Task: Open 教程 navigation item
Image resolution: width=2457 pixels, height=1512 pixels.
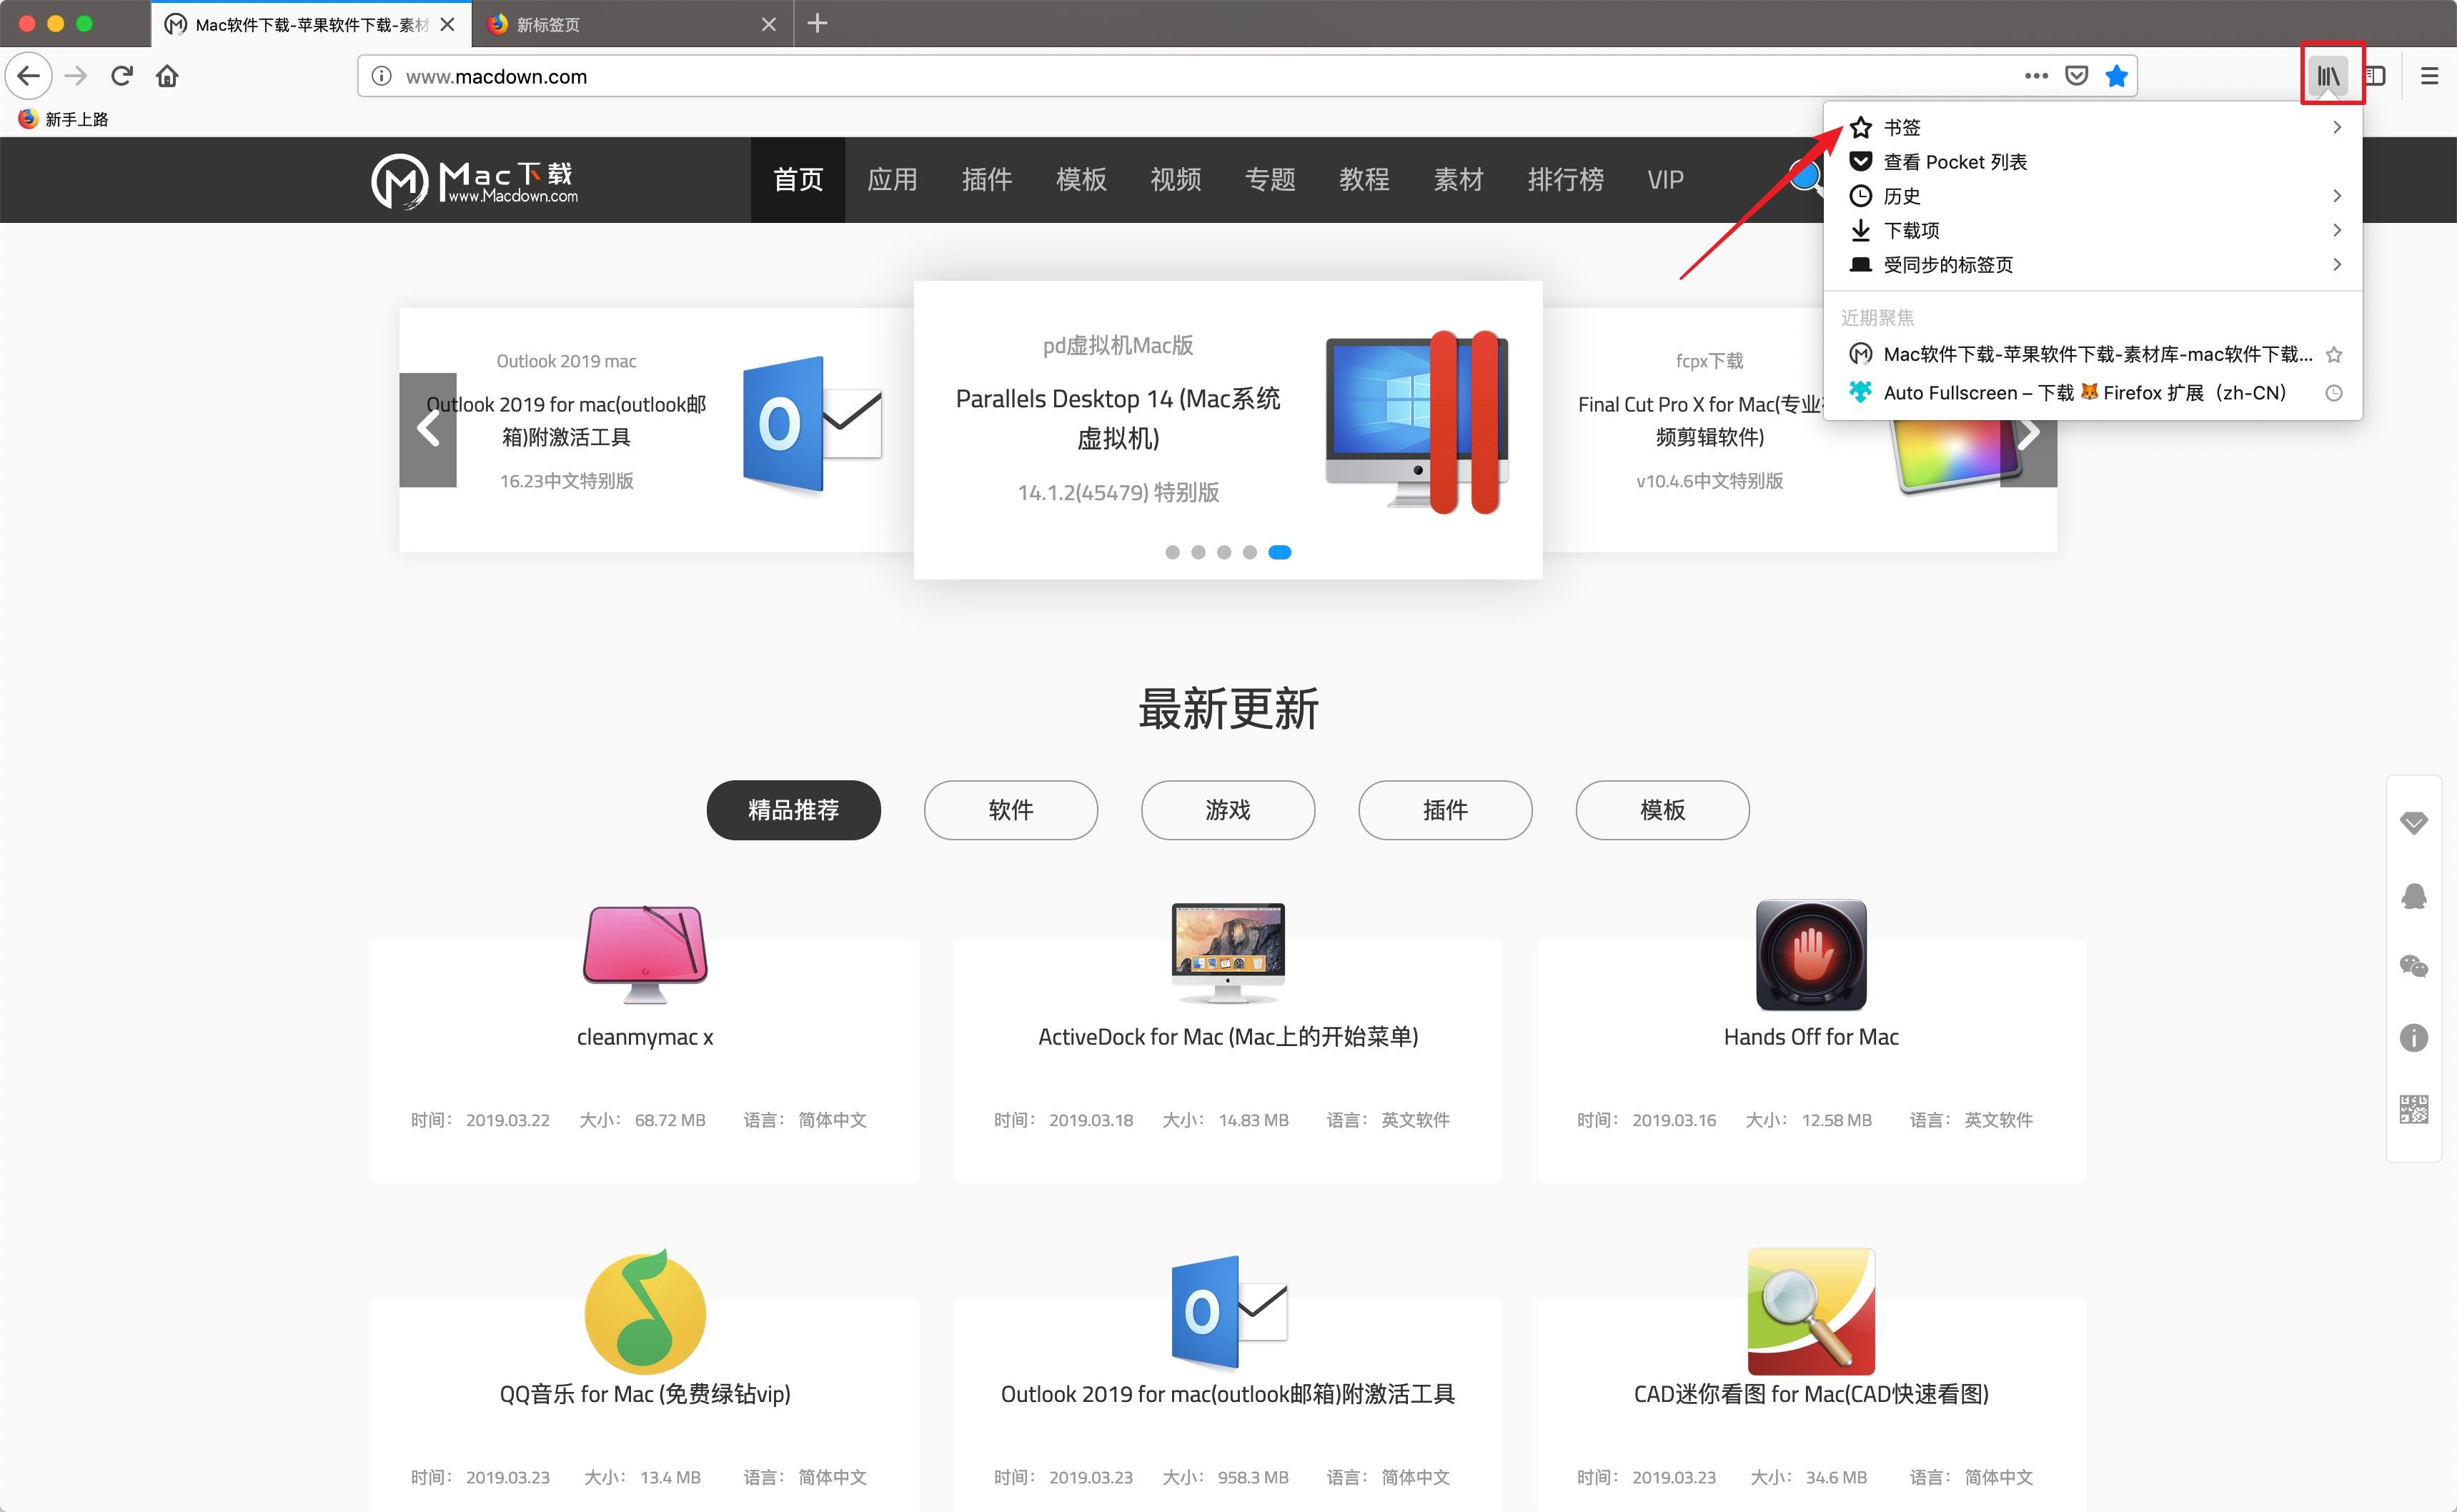Action: click(1364, 180)
